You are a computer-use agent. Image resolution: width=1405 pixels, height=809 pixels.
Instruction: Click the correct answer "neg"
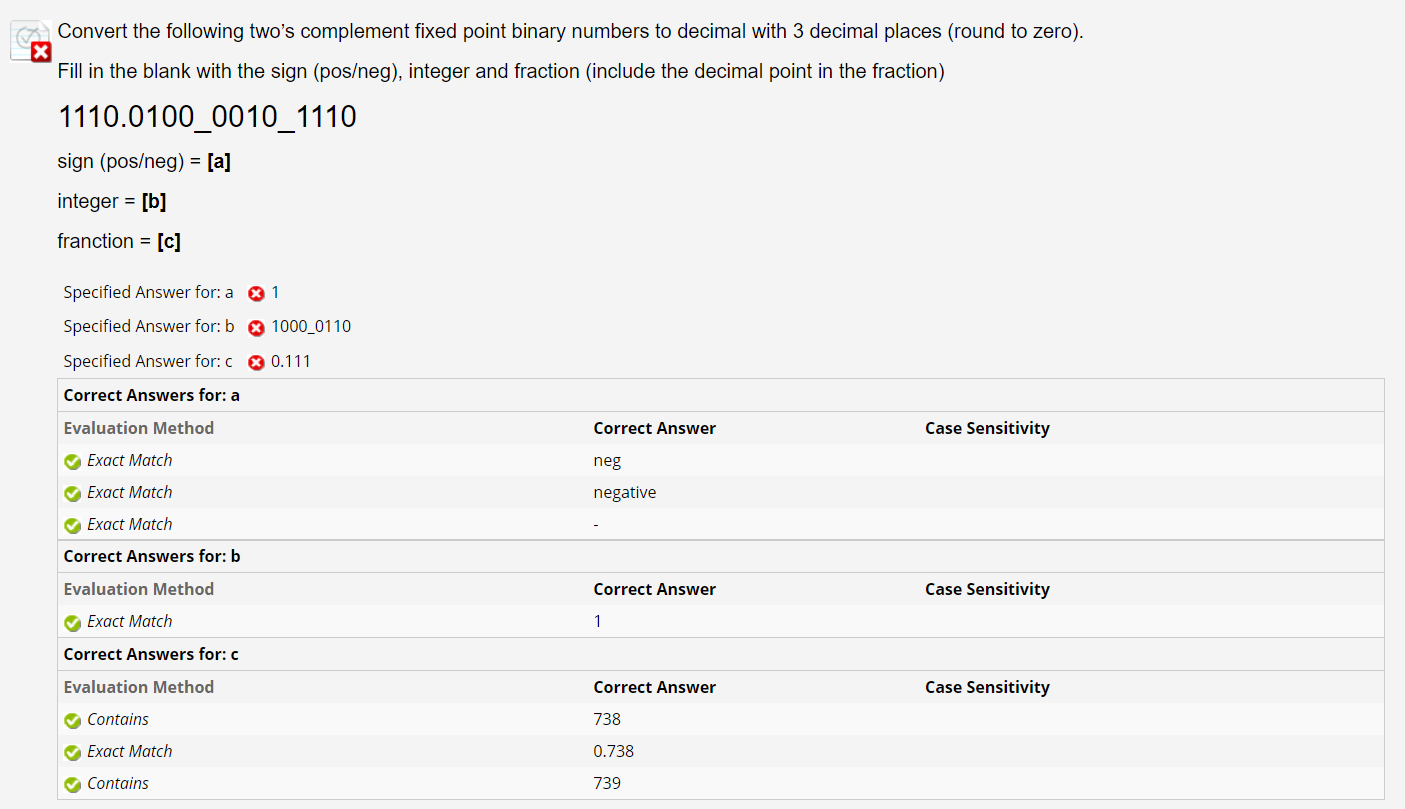pos(607,461)
